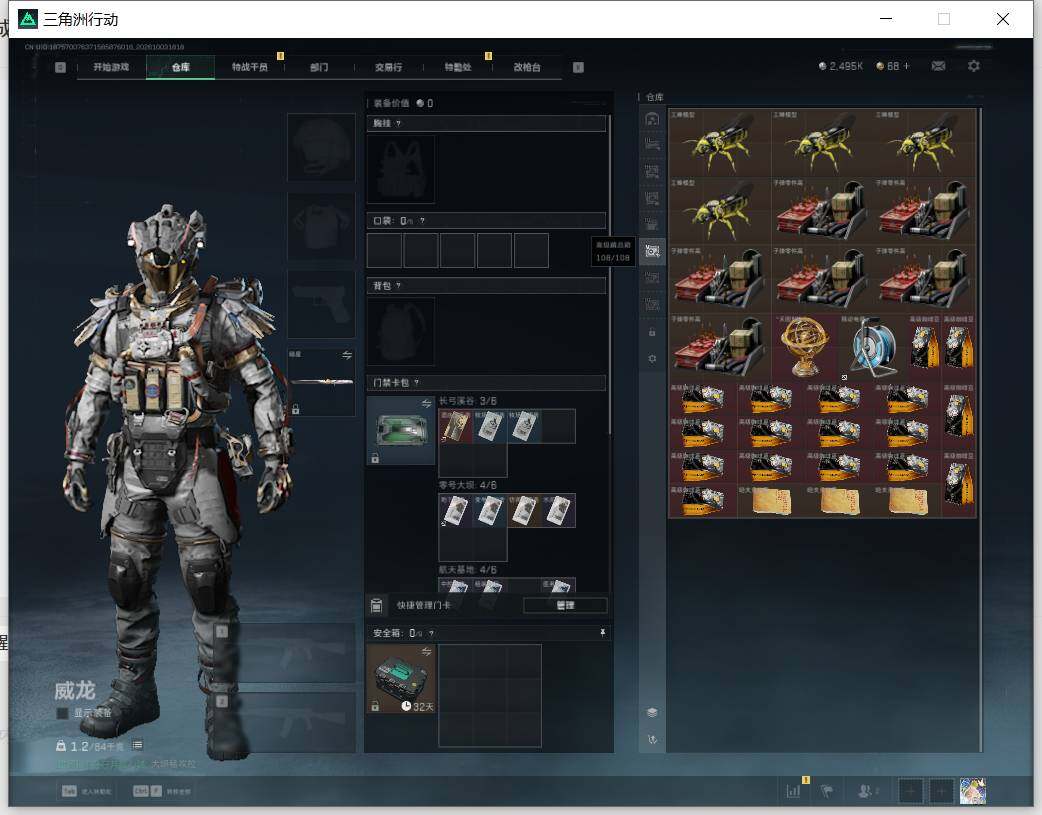1042x815 pixels.
Task: Expand the 背包 section header
Action: (486, 285)
